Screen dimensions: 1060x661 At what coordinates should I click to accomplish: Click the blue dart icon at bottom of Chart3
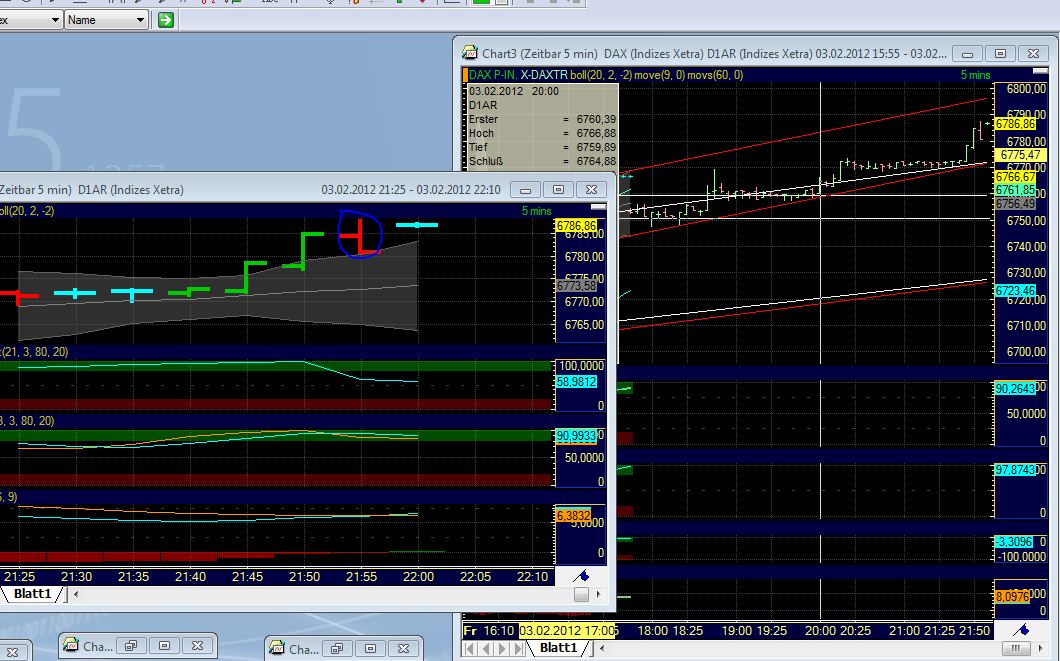coord(1020,629)
